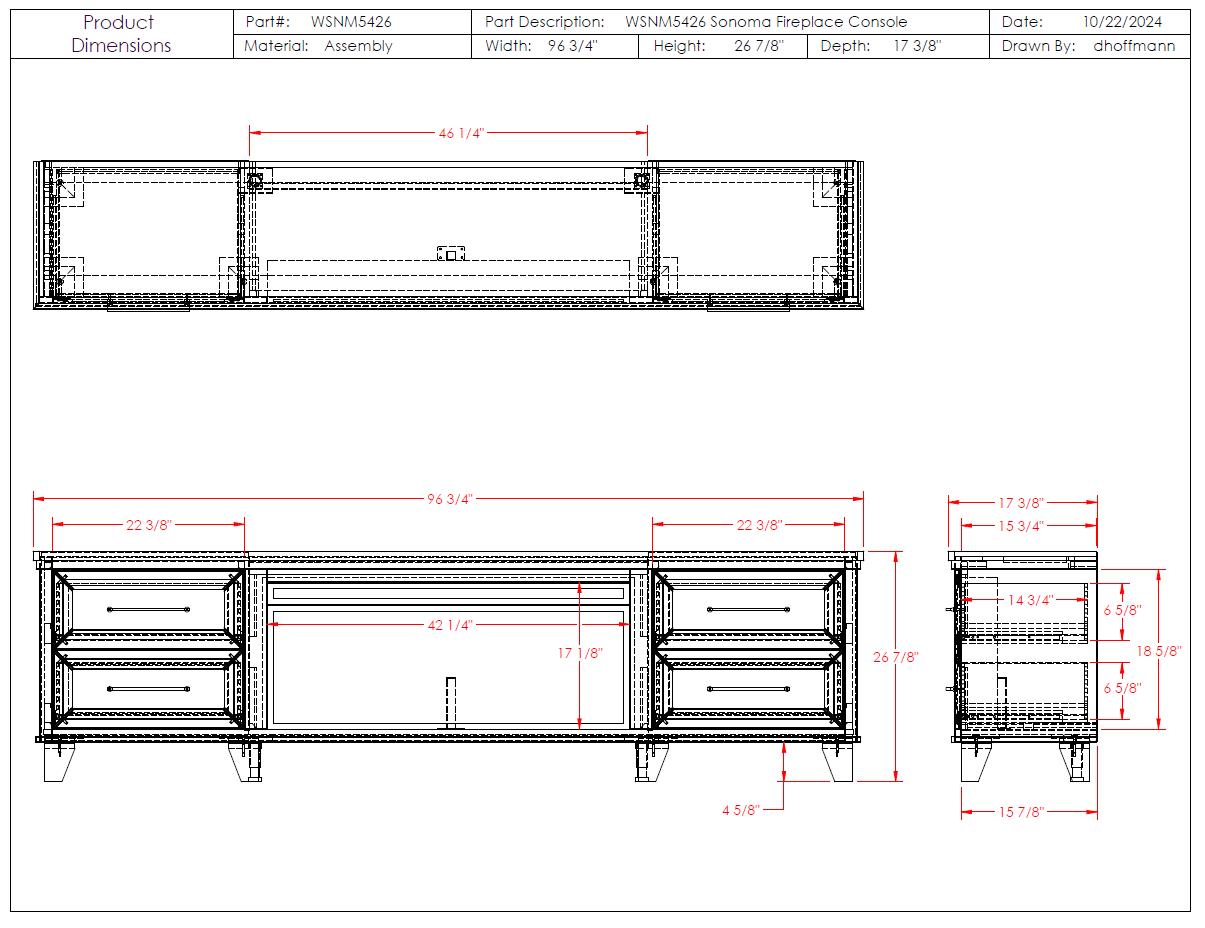Select the 17 1/8" fireplace height dimension
This screenshot has height=928, width=1205.
(x=580, y=653)
